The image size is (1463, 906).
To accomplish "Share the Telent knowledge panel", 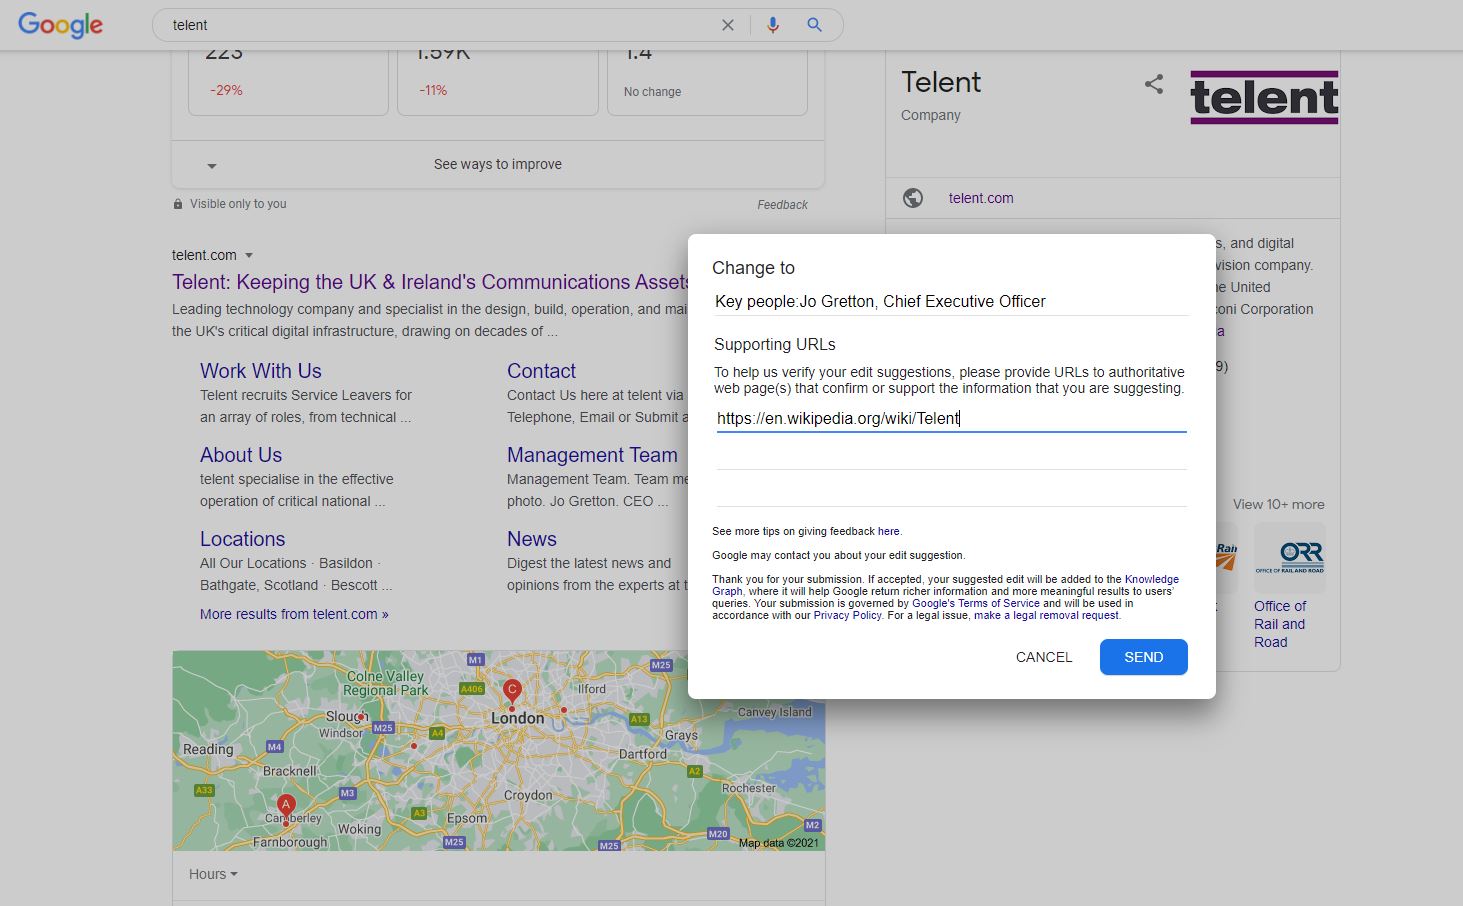I will 1154,84.
